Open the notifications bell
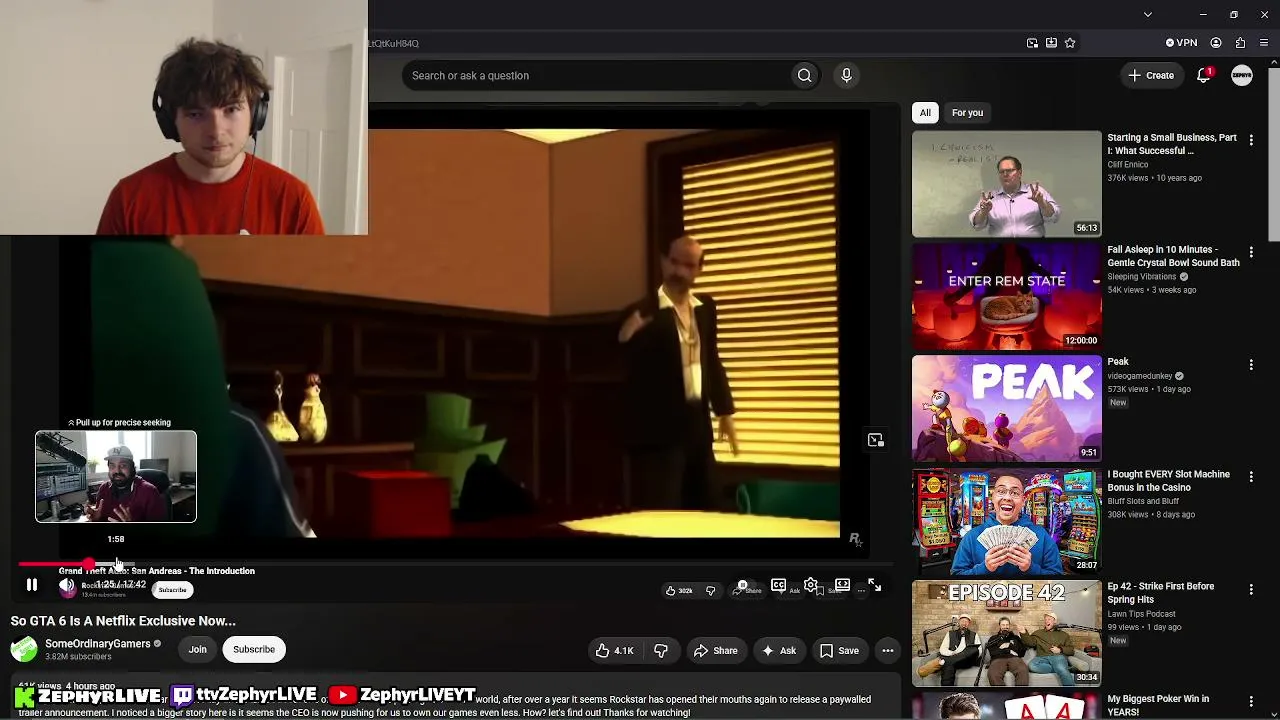1280x720 pixels. [1204, 75]
